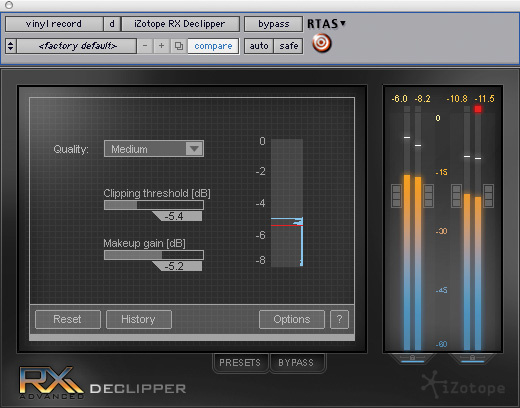Viewport: 520px width, 408px height.
Task: Click the output meter lock icon
Action: click(x=472, y=358)
